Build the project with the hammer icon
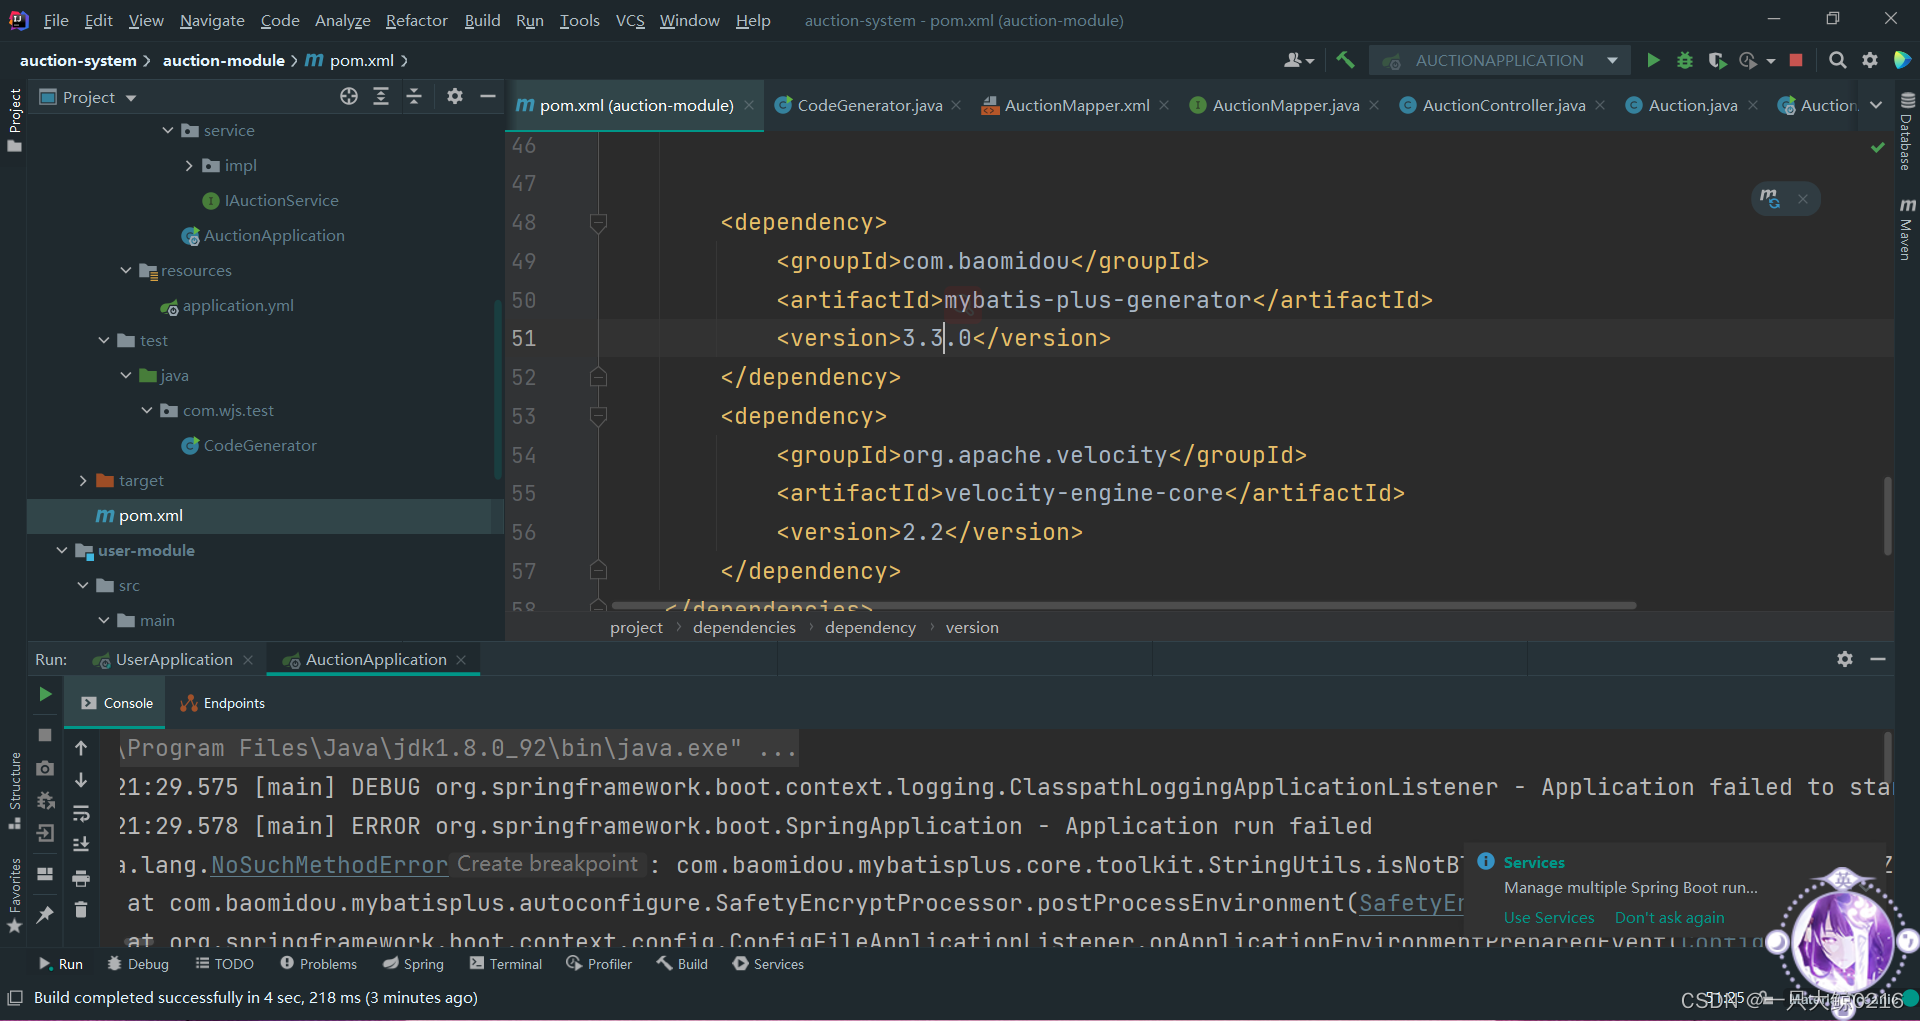The height and width of the screenshot is (1021, 1920). tap(1345, 61)
